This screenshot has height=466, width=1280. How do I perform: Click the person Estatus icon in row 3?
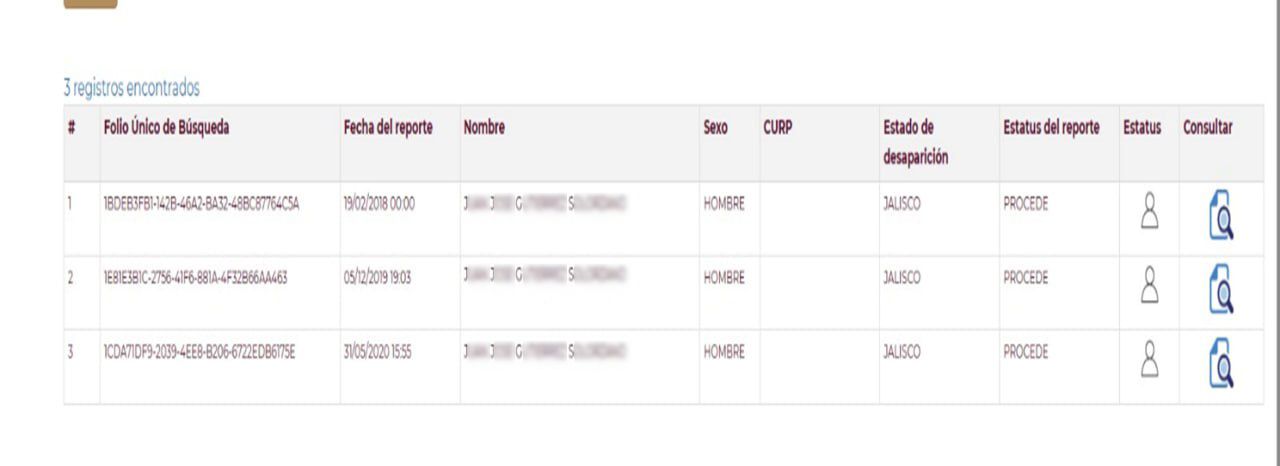(x=1149, y=360)
